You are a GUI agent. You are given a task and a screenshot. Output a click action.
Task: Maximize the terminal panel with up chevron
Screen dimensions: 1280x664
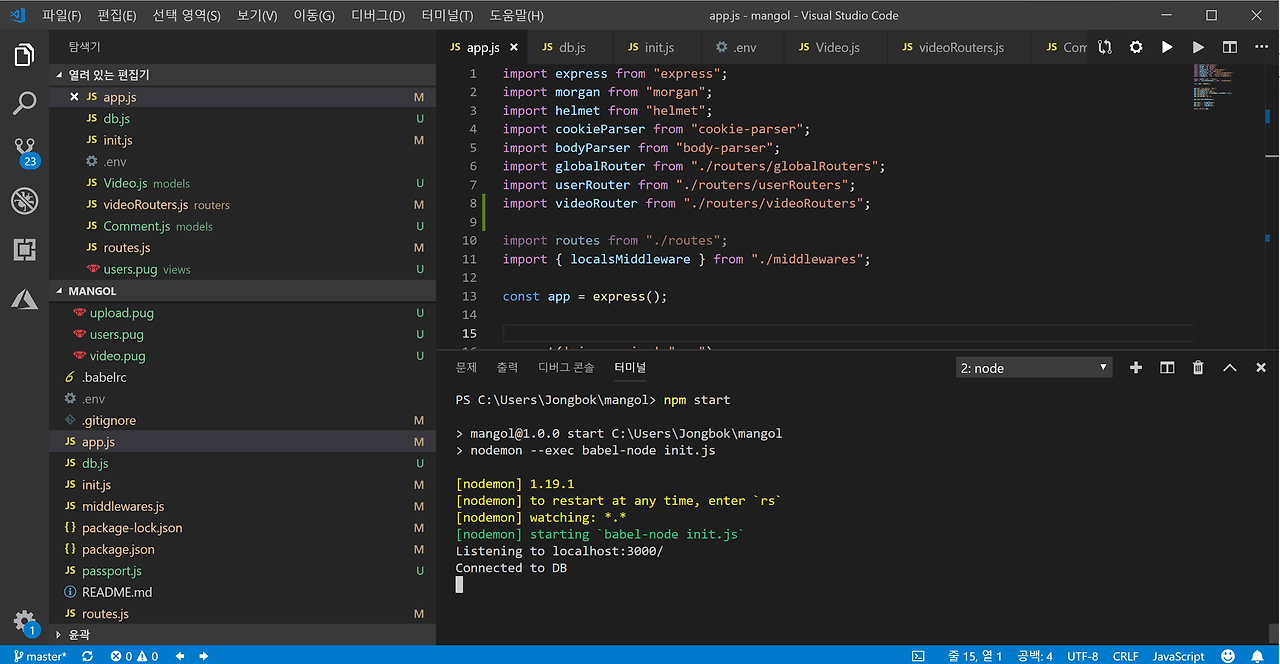click(x=1230, y=368)
